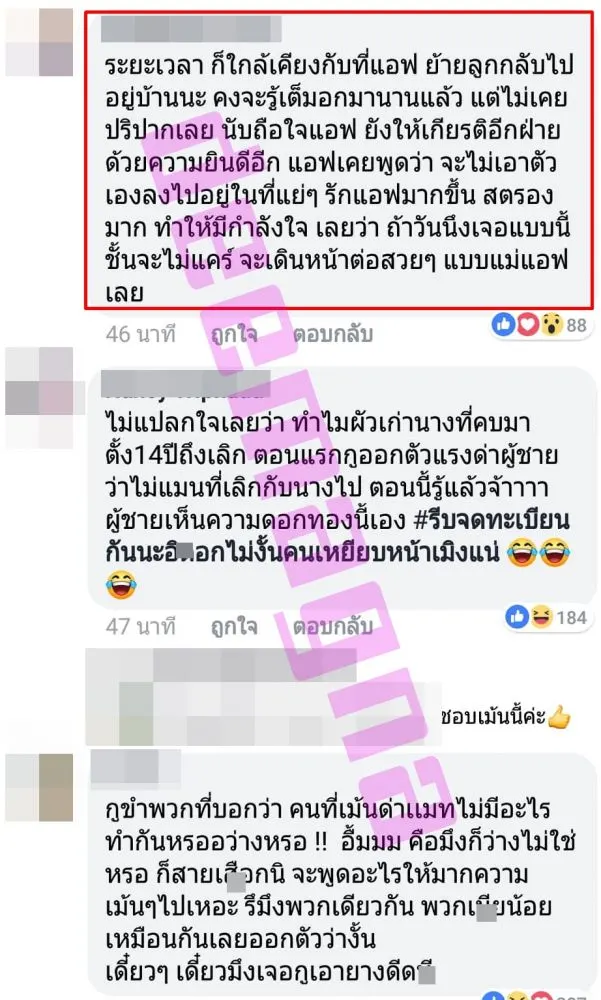Click blurred author name above the red-boxed comment

(x=191, y=29)
